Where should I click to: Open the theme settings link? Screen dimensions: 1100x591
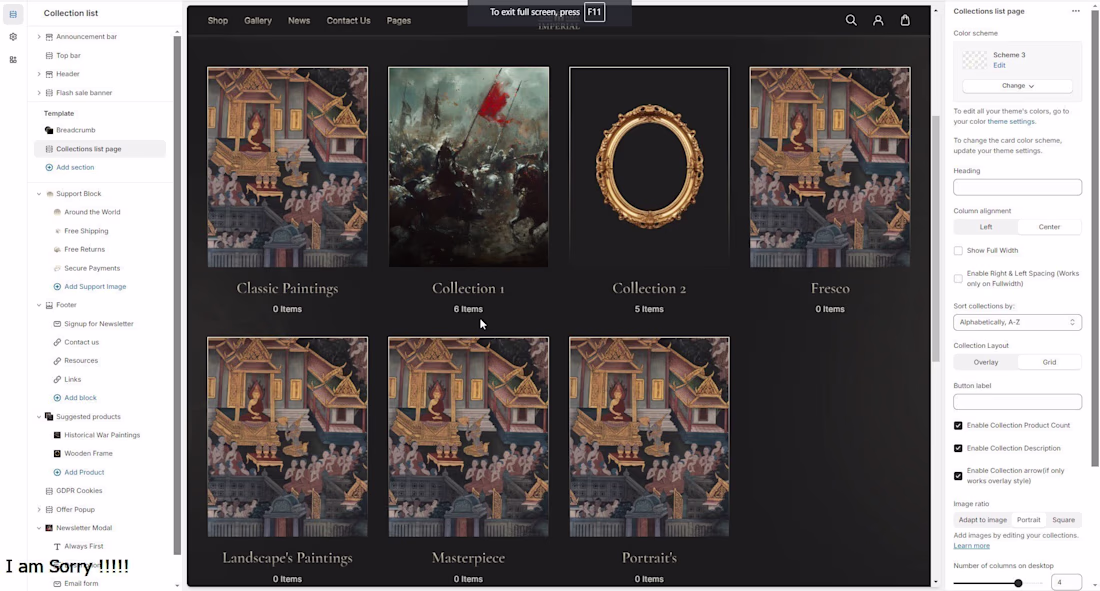pyautogui.click(x=1011, y=121)
